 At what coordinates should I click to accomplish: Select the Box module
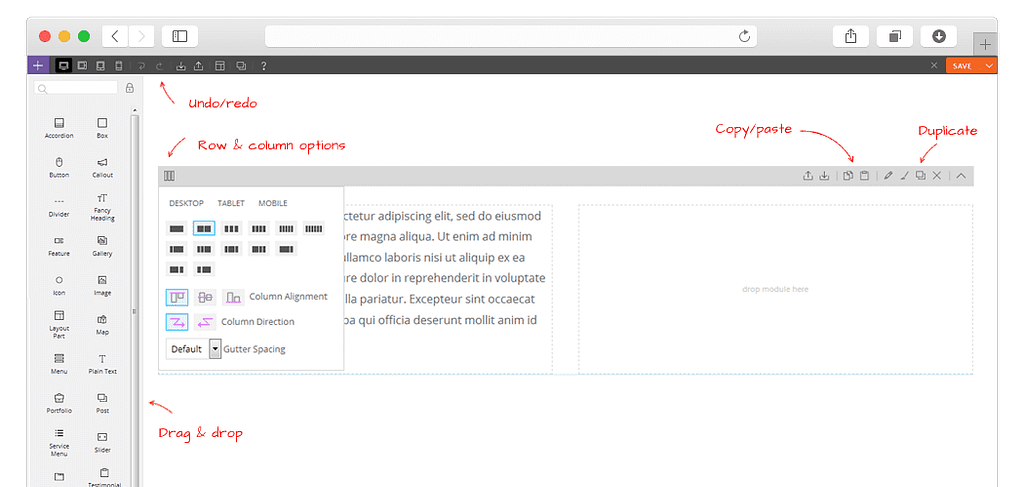[x=102, y=127]
